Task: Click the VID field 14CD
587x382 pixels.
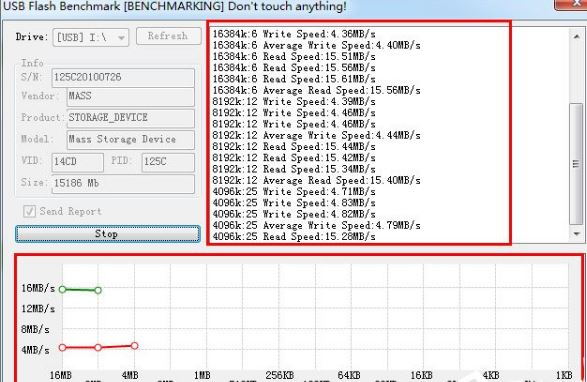Action: (x=77, y=162)
